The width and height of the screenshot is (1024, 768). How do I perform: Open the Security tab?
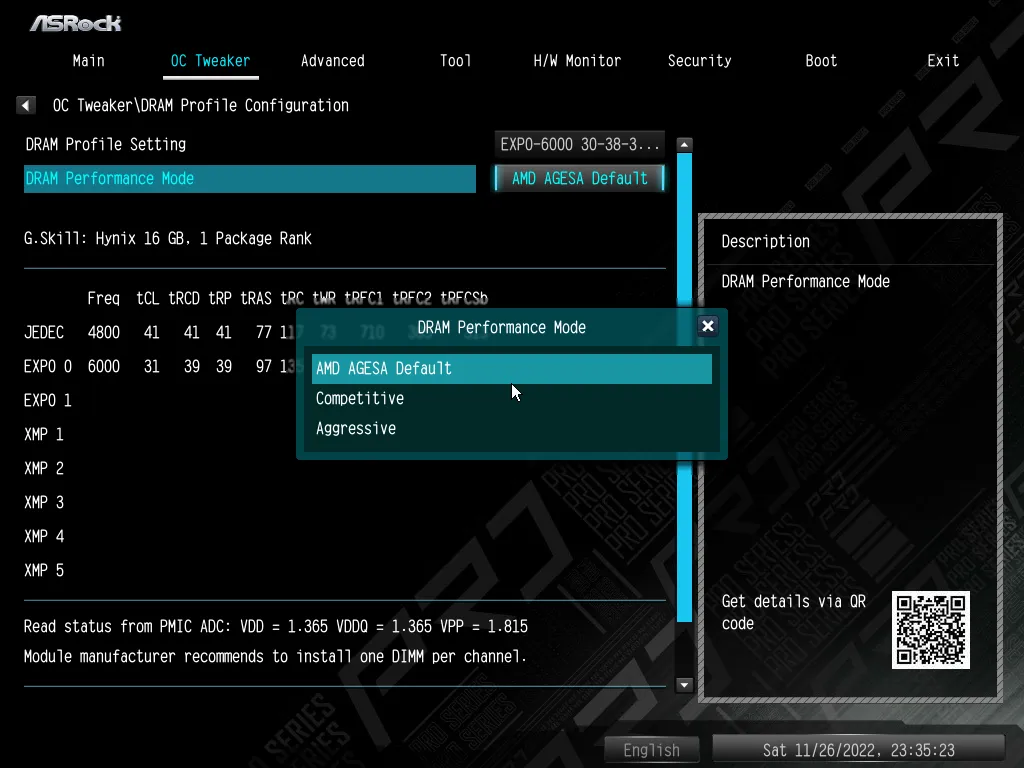(699, 61)
